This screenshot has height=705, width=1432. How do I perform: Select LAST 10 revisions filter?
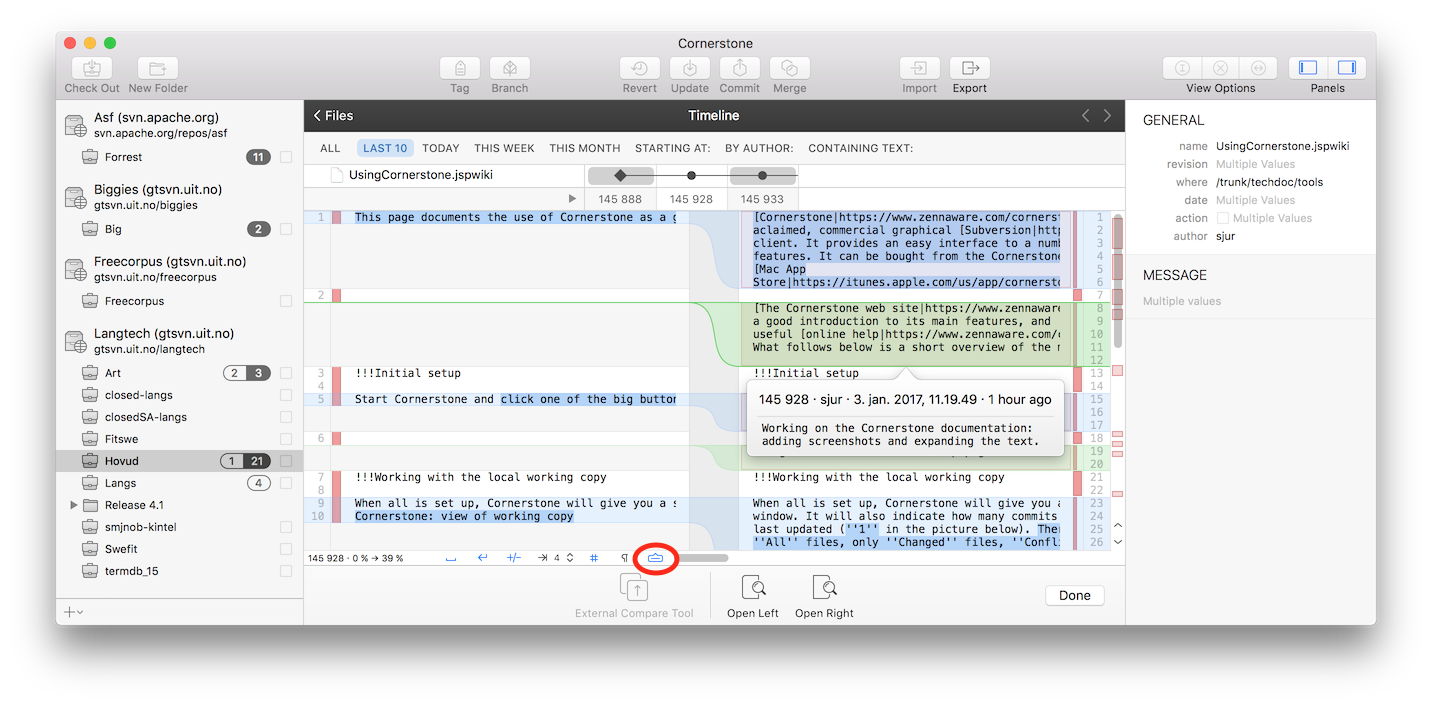click(x=385, y=148)
